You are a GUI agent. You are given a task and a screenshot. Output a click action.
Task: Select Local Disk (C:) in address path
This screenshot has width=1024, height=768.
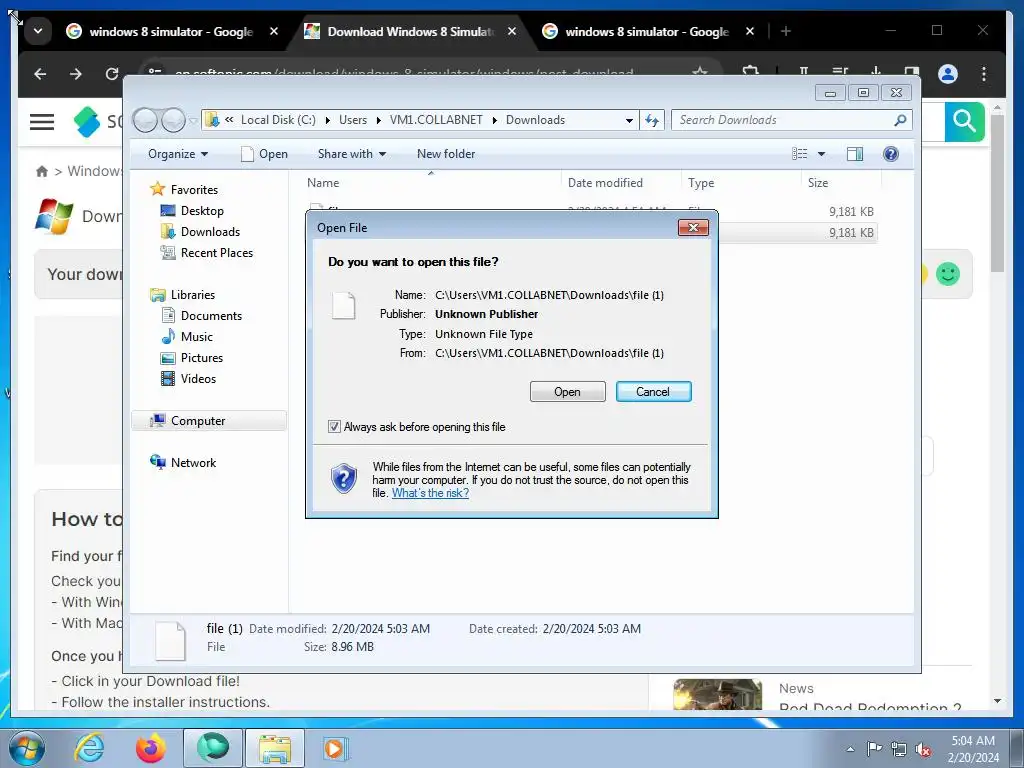coord(278,120)
